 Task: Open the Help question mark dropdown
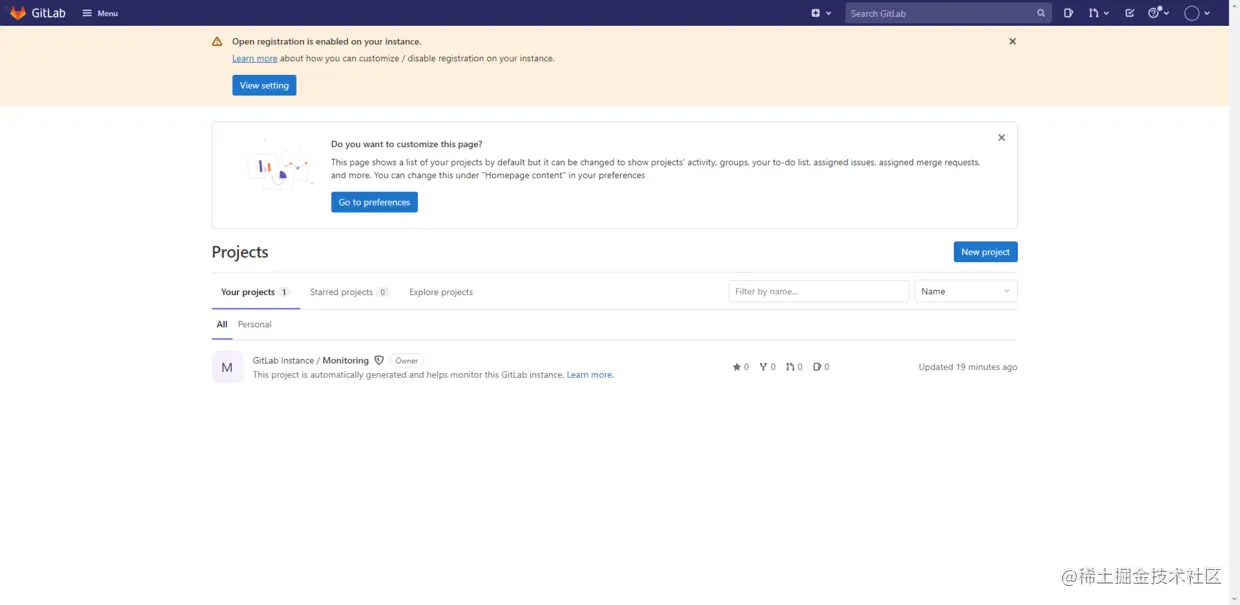[1158, 13]
